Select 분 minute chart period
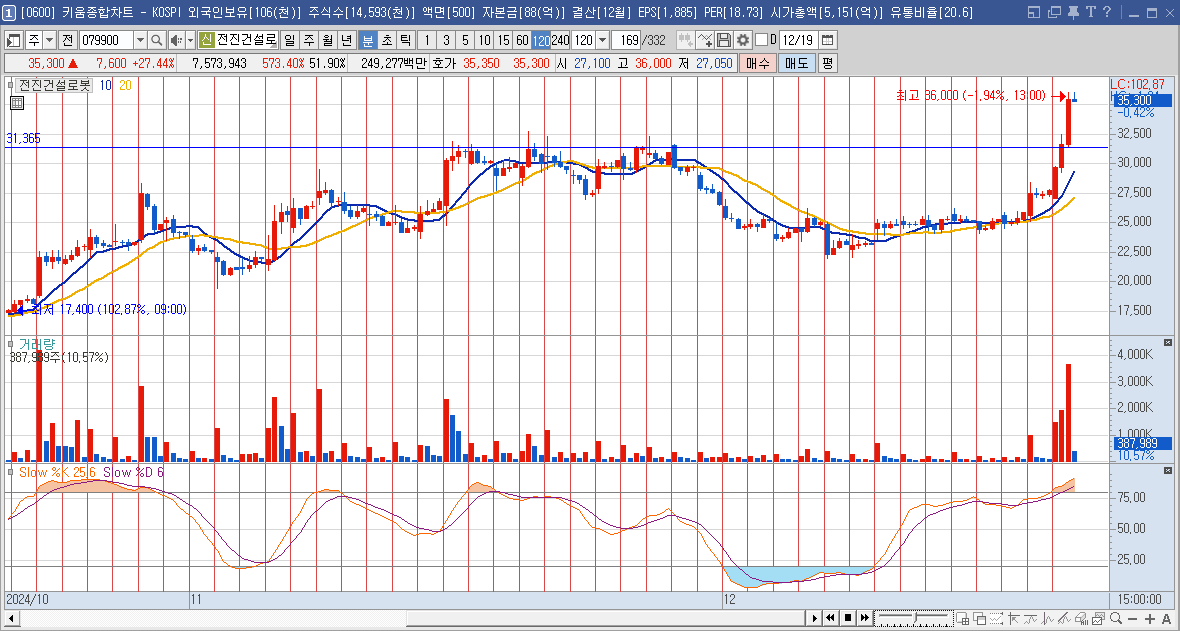The height and width of the screenshot is (631, 1180). click(367, 40)
